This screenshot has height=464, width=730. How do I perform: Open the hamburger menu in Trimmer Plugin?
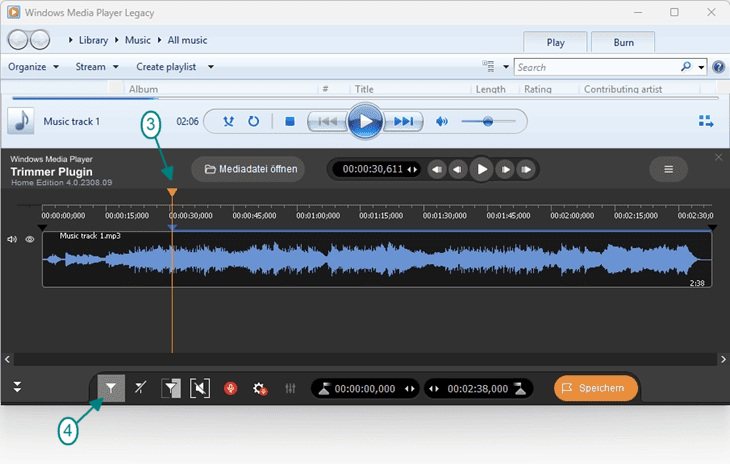[x=669, y=169]
